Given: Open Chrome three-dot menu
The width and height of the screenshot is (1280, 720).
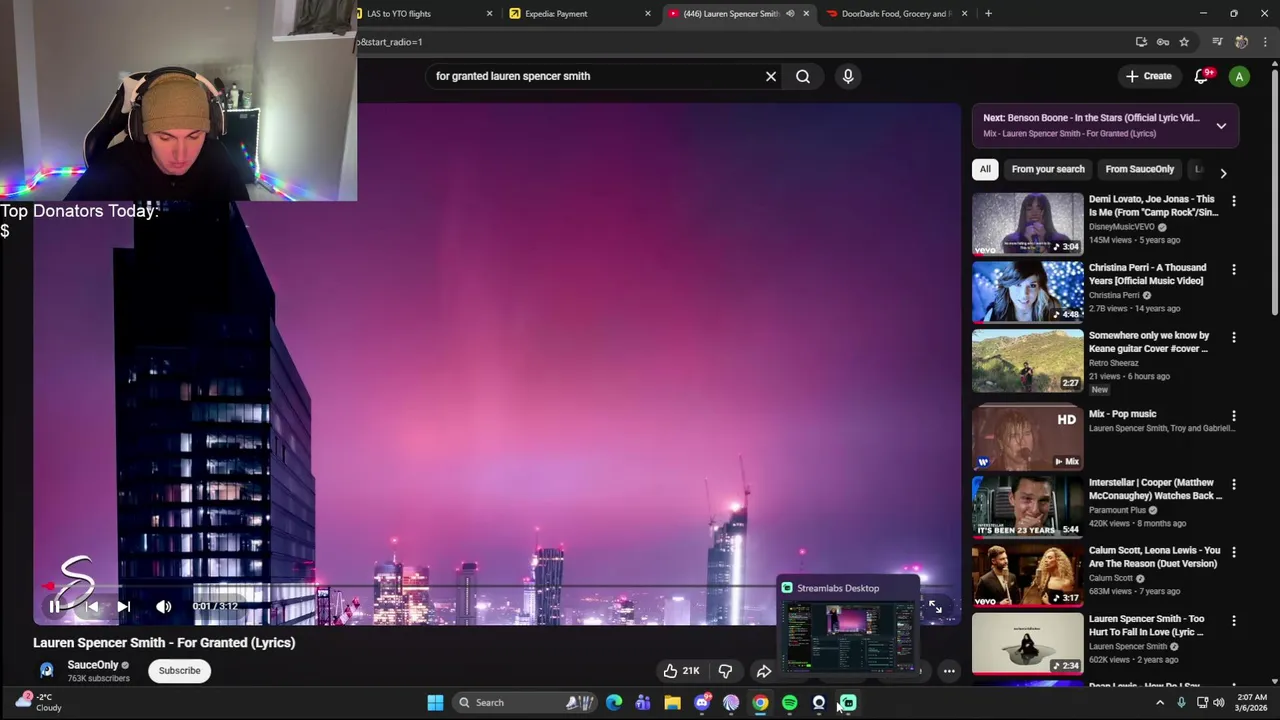Looking at the screenshot, I should [1265, 42].
